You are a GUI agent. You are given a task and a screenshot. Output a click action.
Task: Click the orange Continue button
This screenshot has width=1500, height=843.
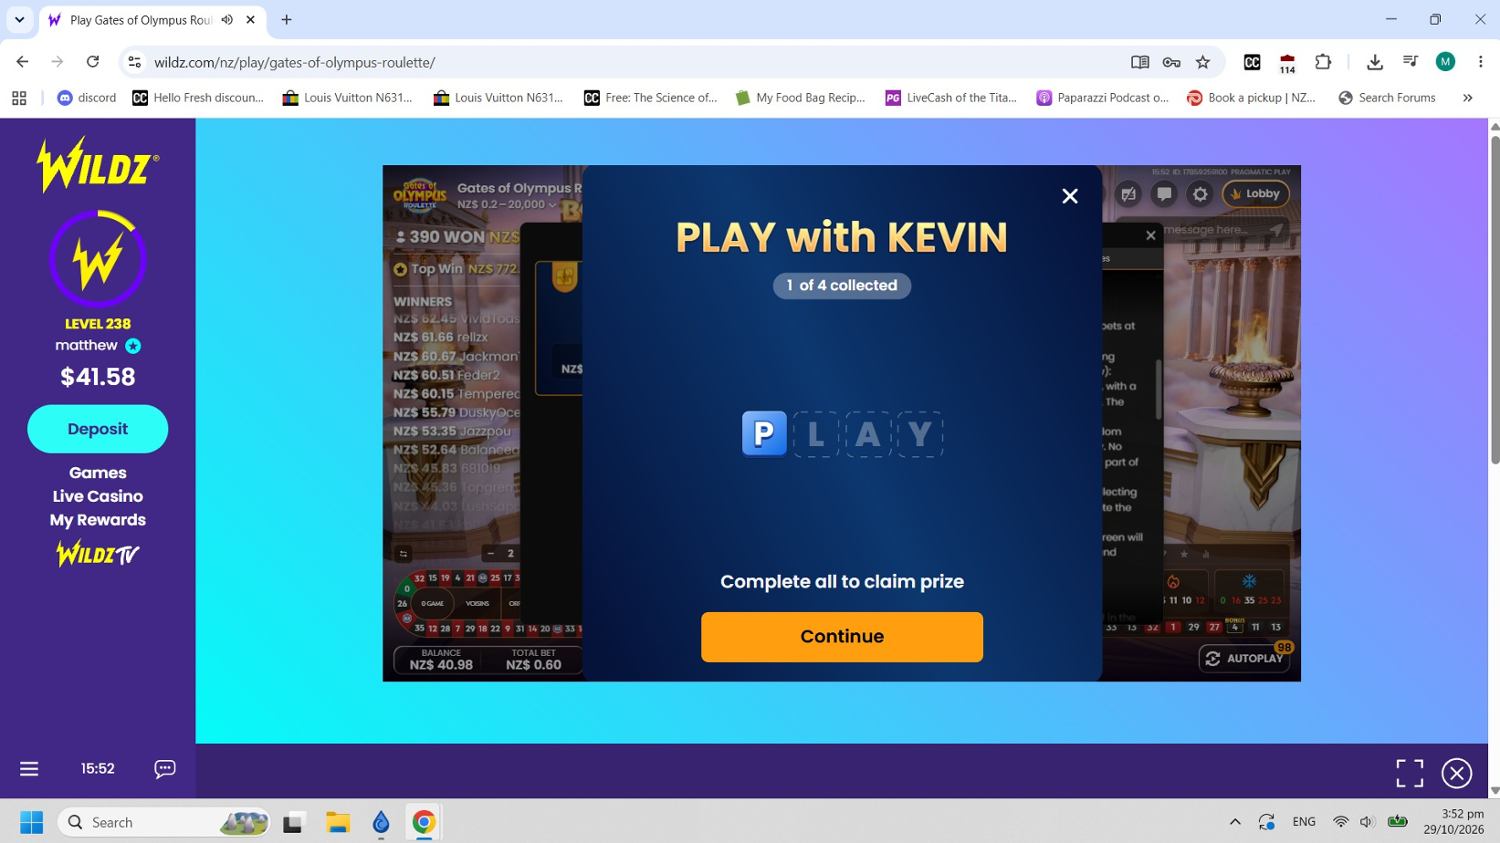pyautogui.click(x=842, y=637)
